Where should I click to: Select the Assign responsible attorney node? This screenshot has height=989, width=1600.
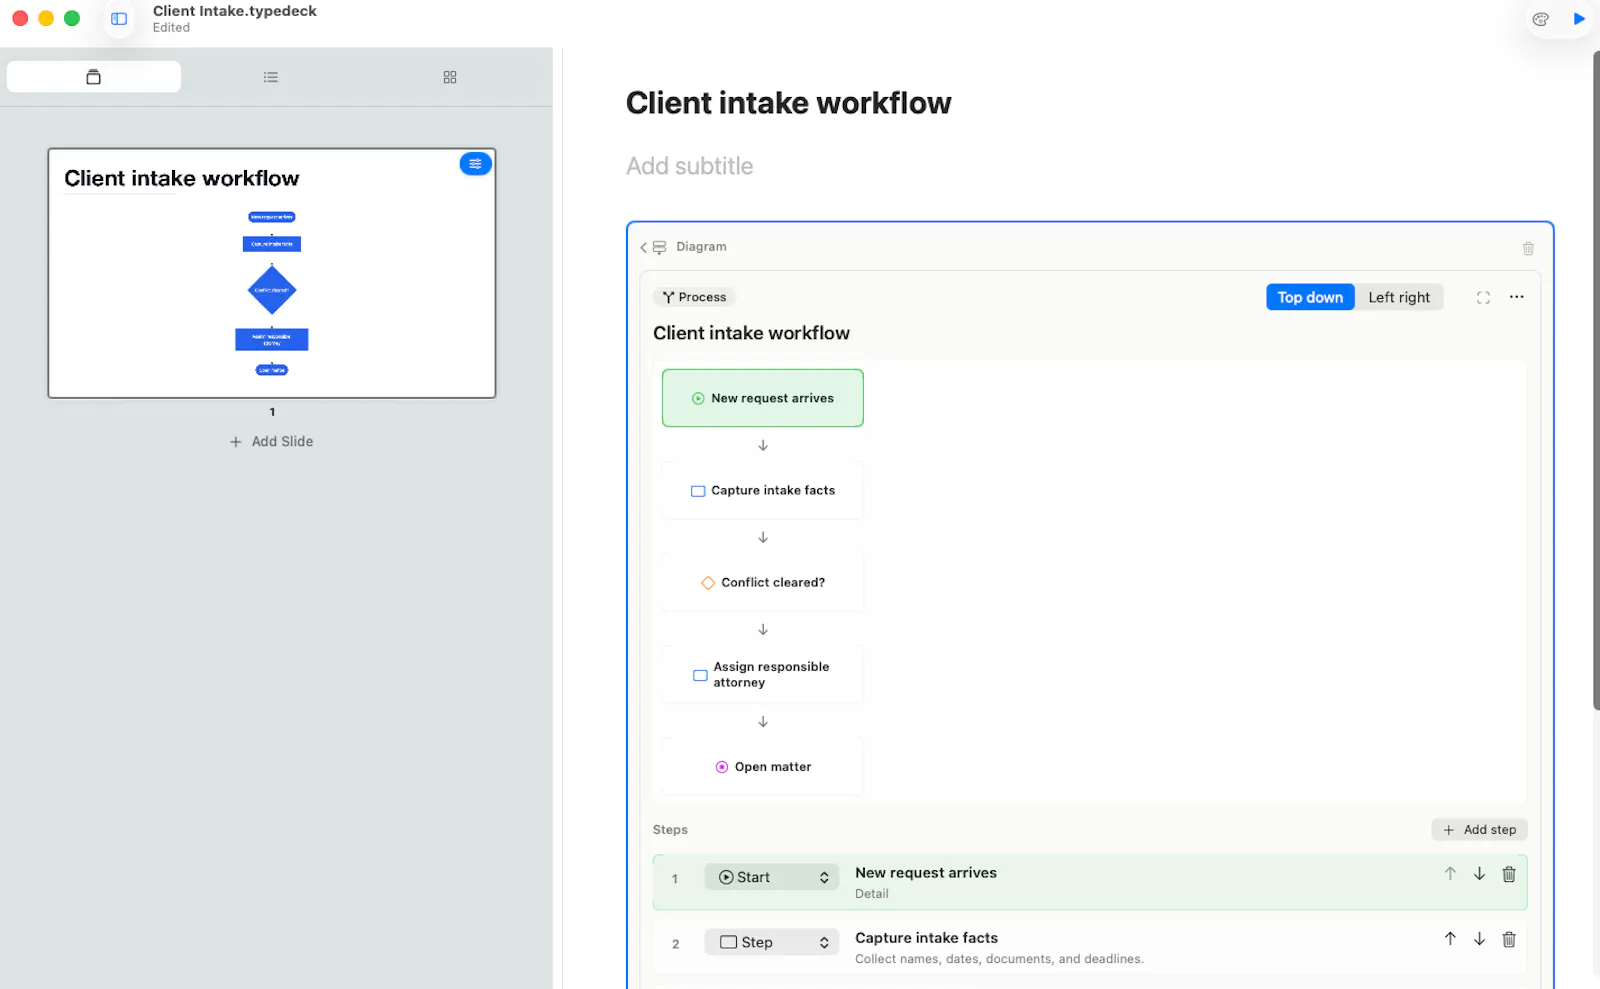[x=763, y=675]
